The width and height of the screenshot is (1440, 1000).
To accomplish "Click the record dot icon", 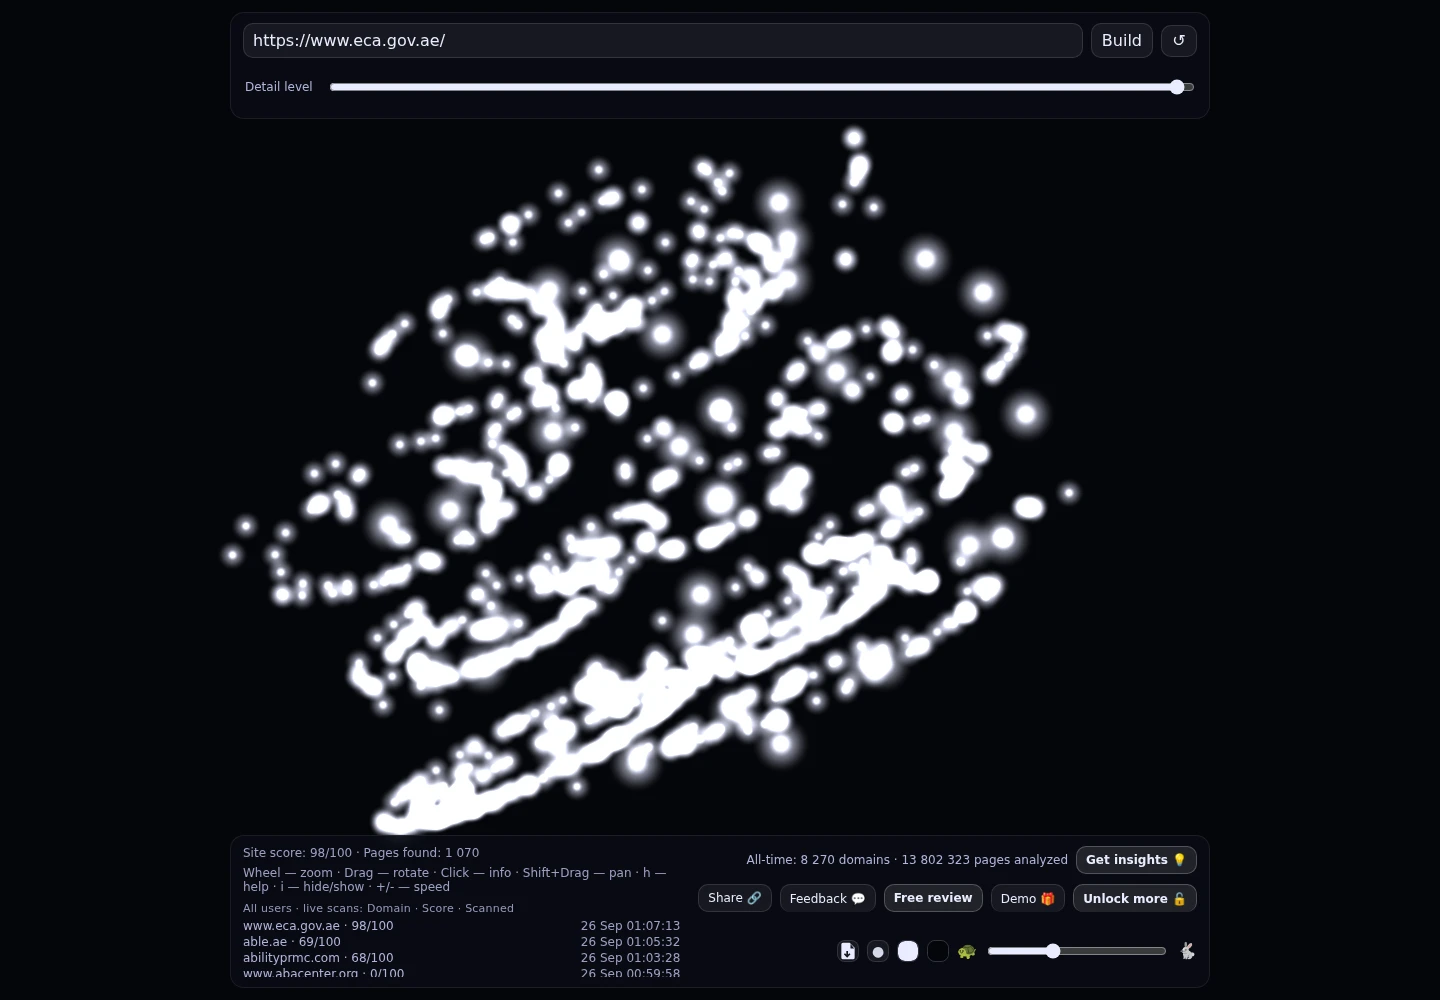I will point(878,951).
